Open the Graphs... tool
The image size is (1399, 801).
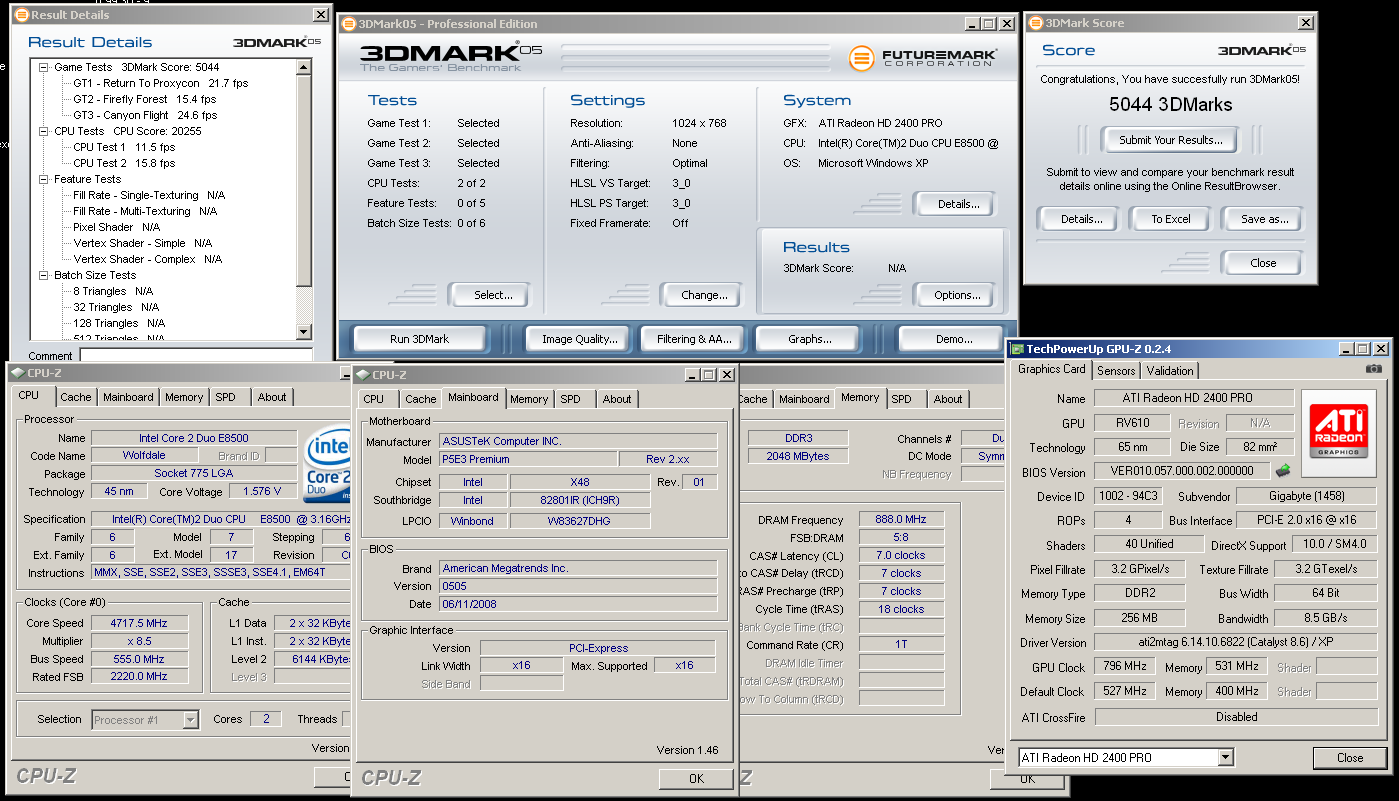(809, 339)
